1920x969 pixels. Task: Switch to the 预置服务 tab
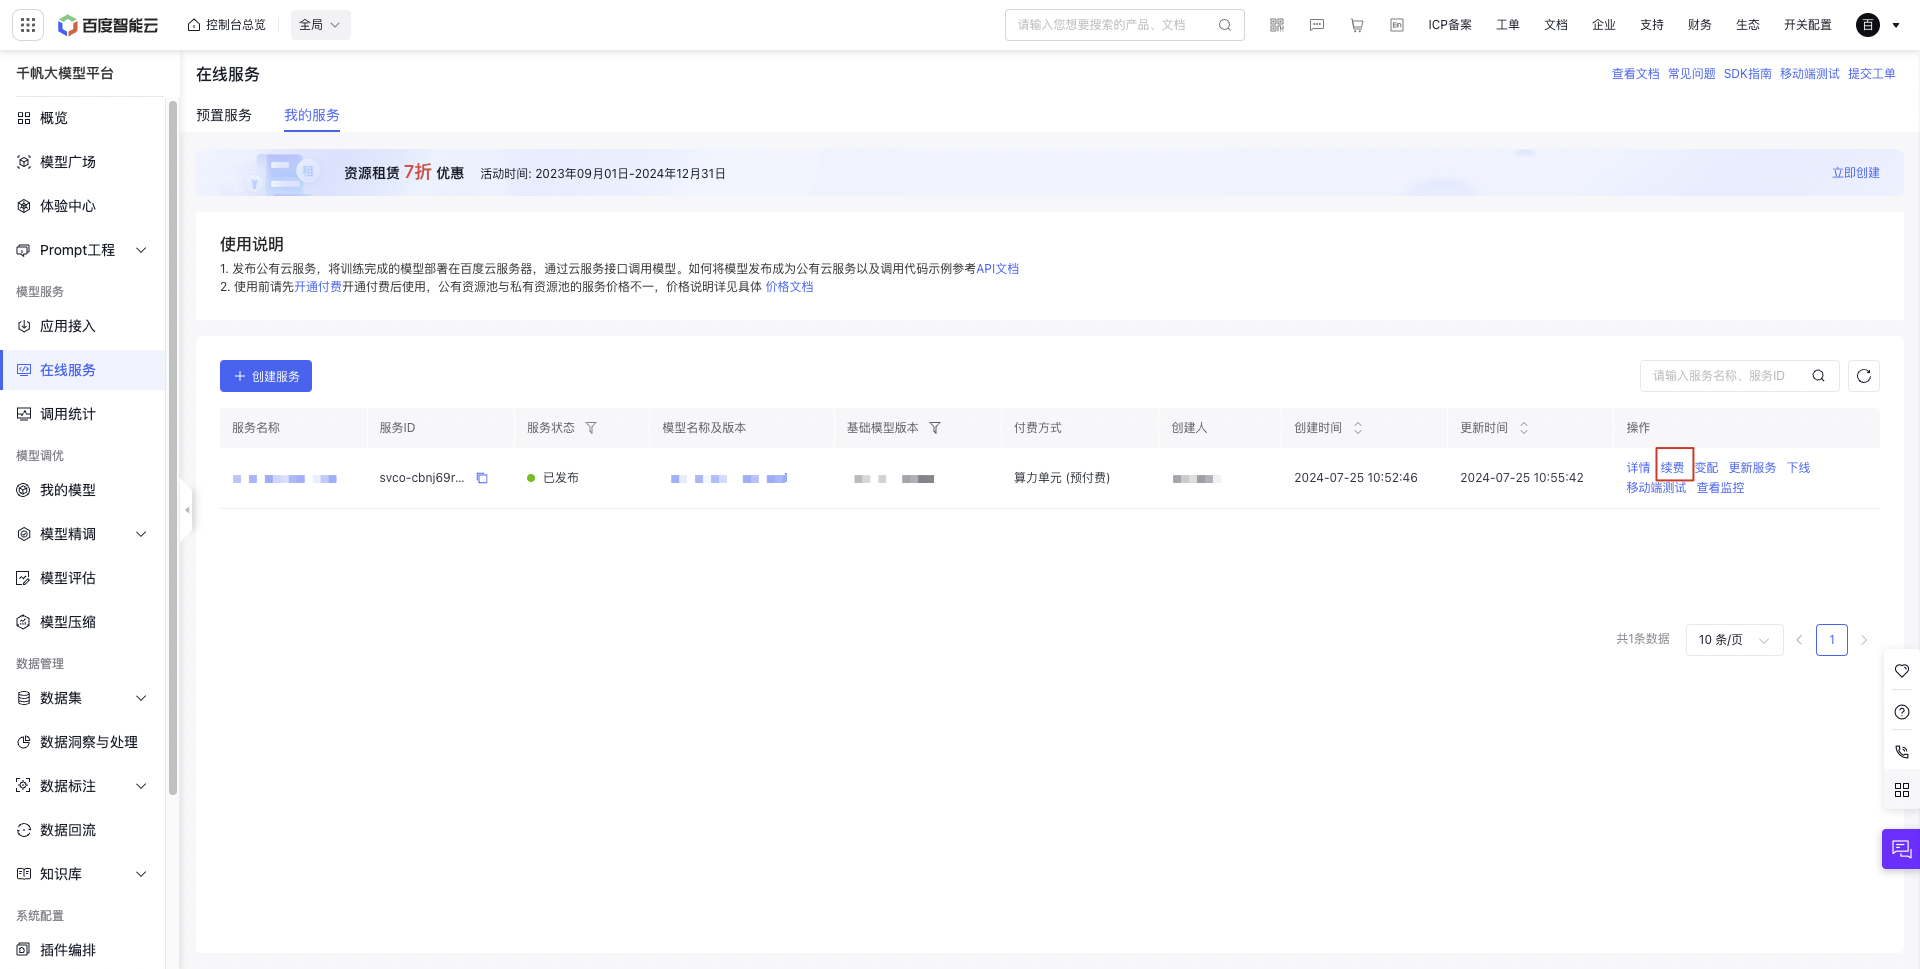[224, 115]
